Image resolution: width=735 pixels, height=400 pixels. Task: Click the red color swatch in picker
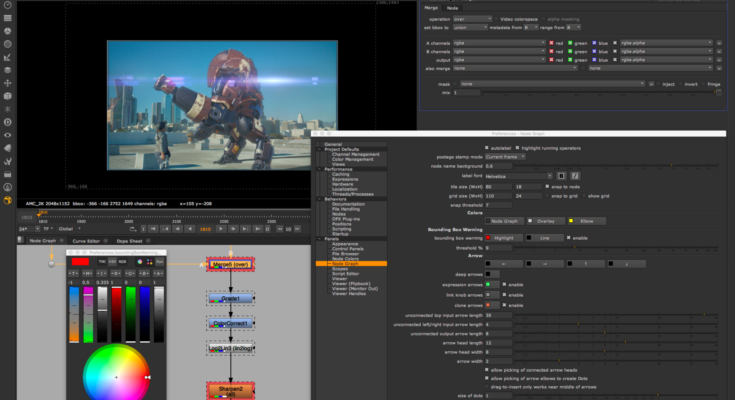pos(80,262)
